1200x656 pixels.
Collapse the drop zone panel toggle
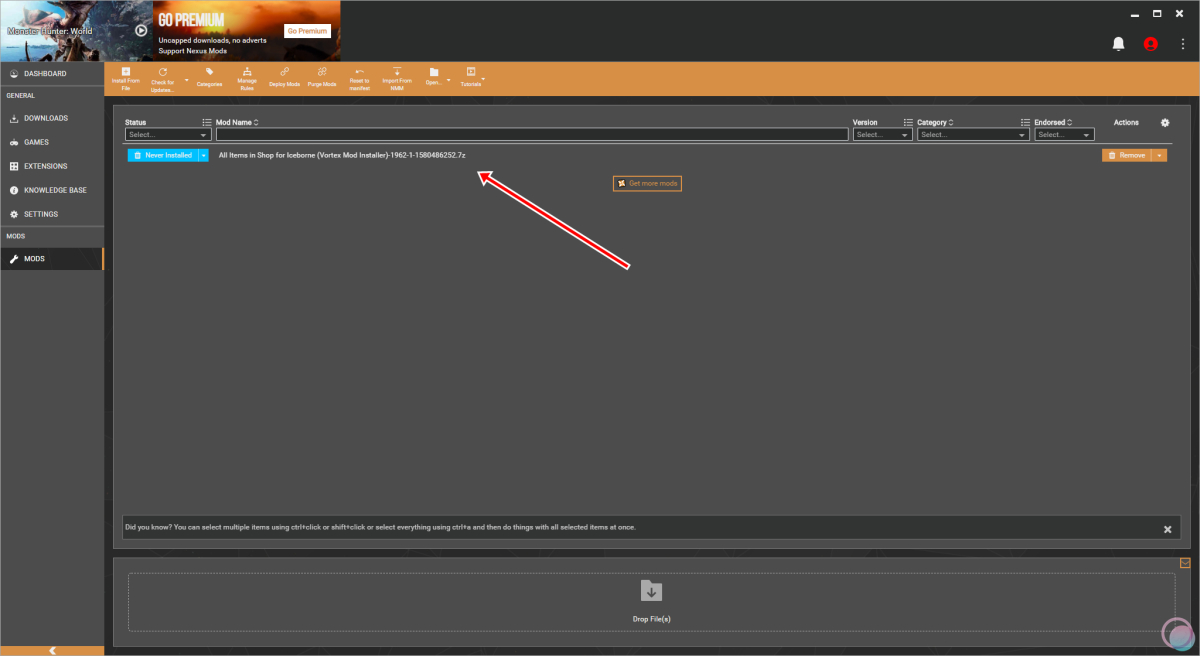[x=1185, y=562]
